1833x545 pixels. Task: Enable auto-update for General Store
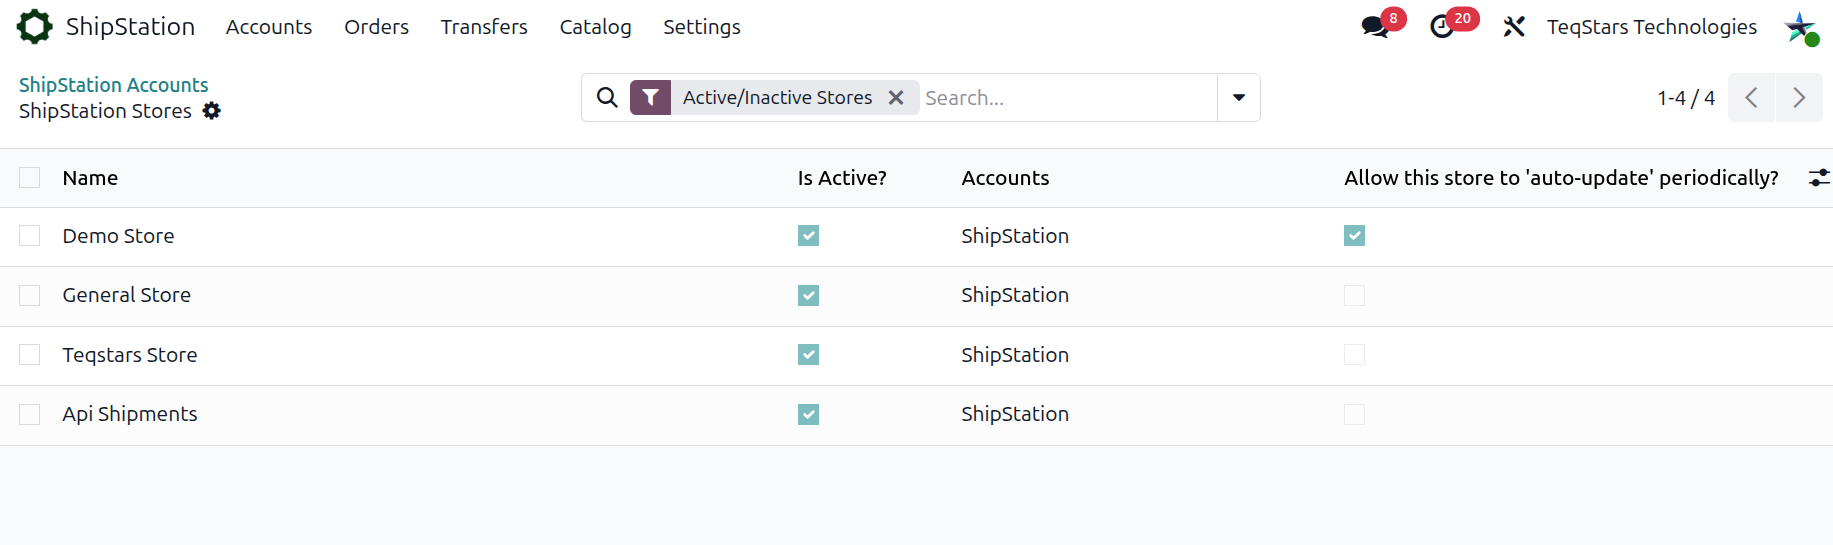click(1354, 295)
